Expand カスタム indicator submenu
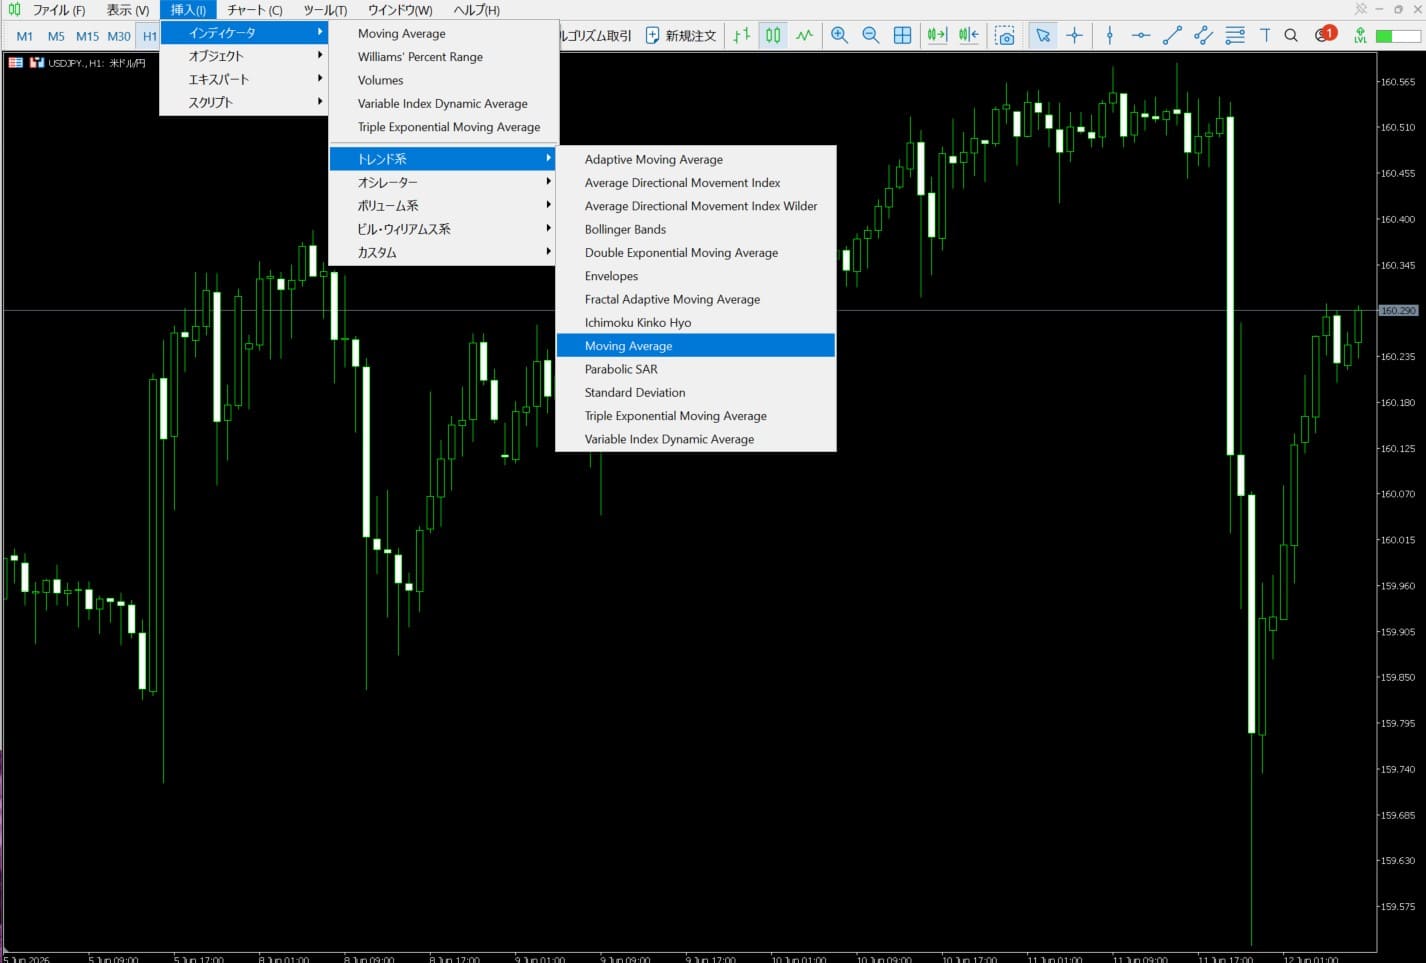Image resolution: width=1426 pixels, height=963 pixels. click(443, 252)
